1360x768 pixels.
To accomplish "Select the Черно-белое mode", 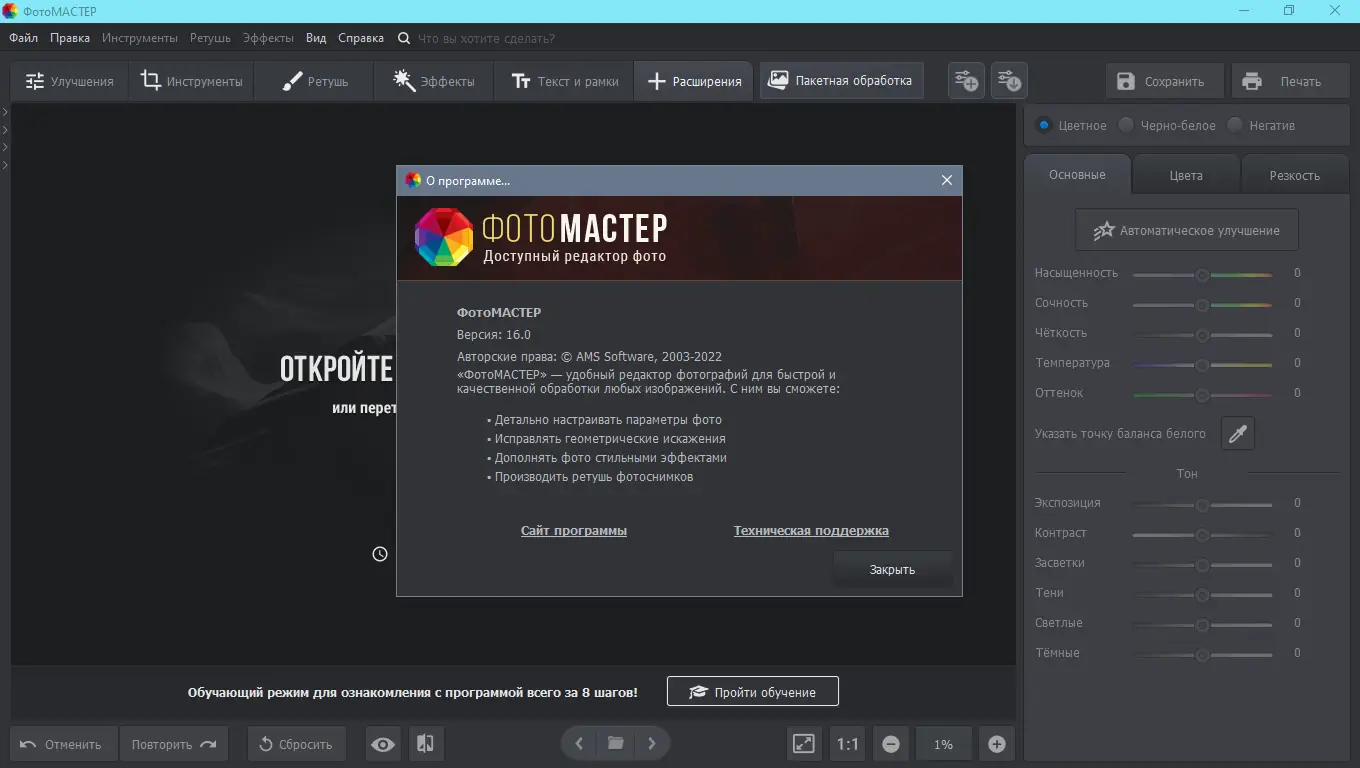I will (x=1127, y=126).
